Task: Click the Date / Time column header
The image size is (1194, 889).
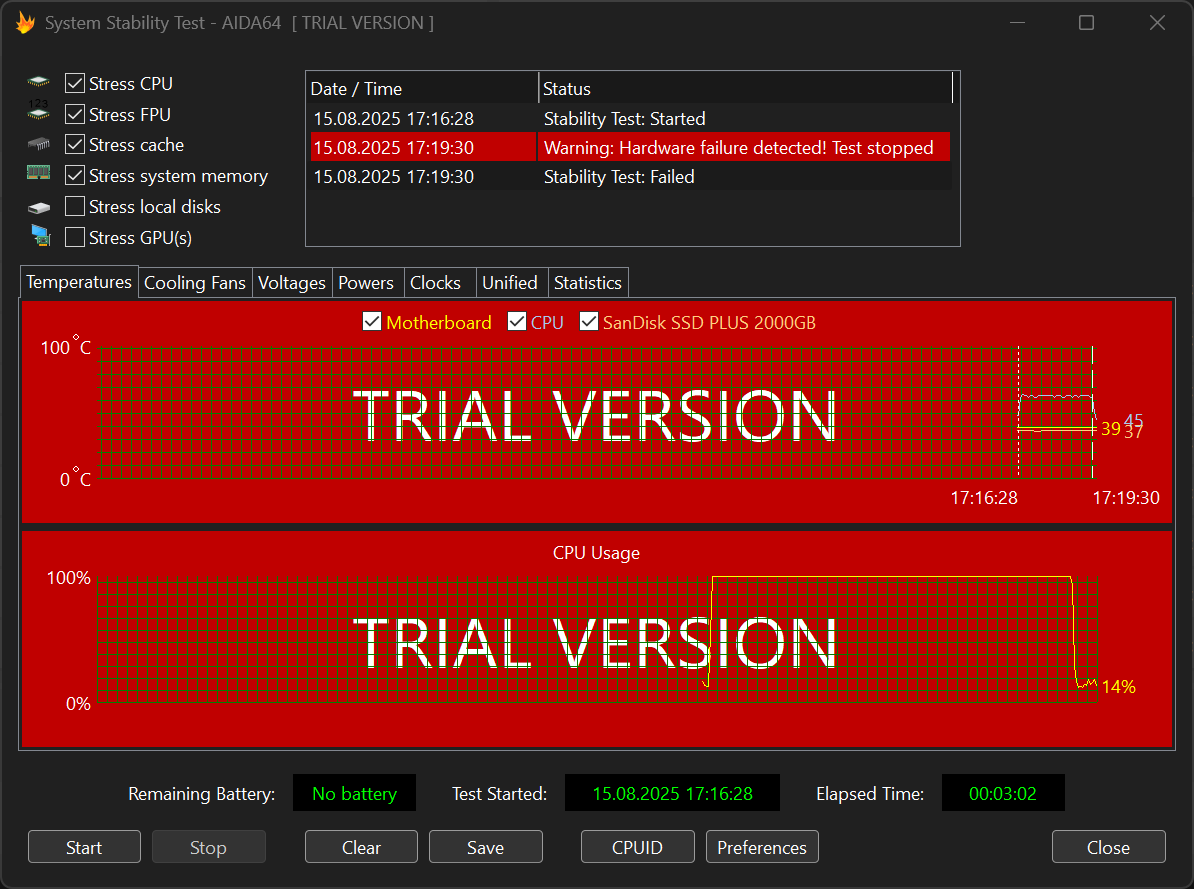Action: [423, 88]
